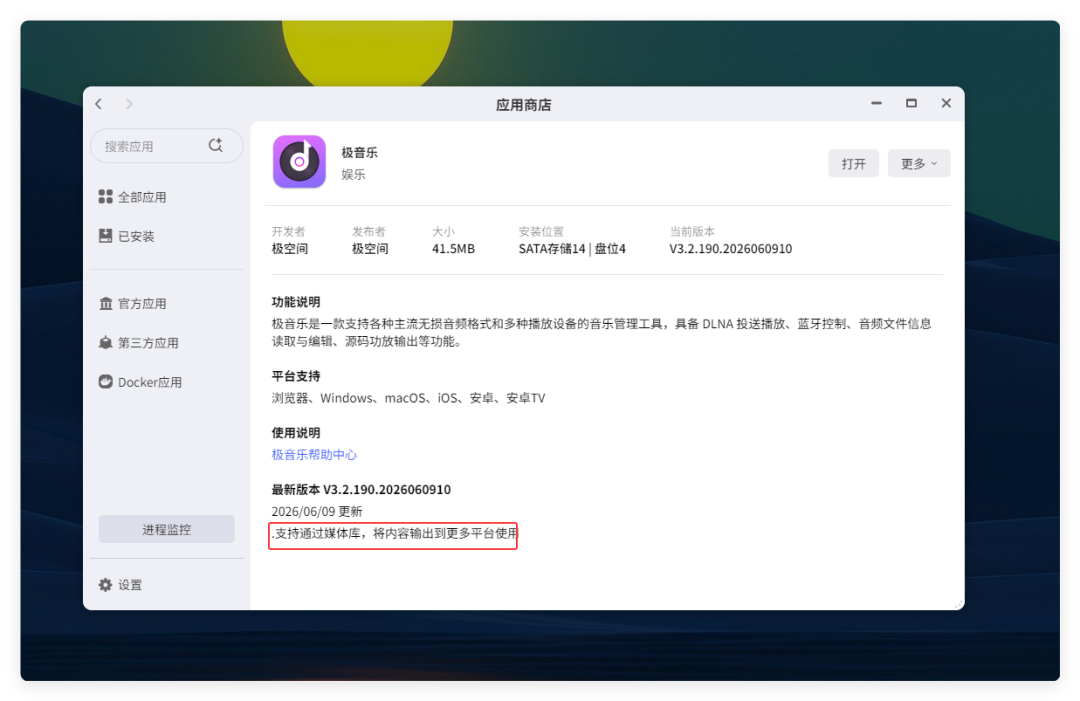Click 极空间 under 发布者

[x=370, y=249]
